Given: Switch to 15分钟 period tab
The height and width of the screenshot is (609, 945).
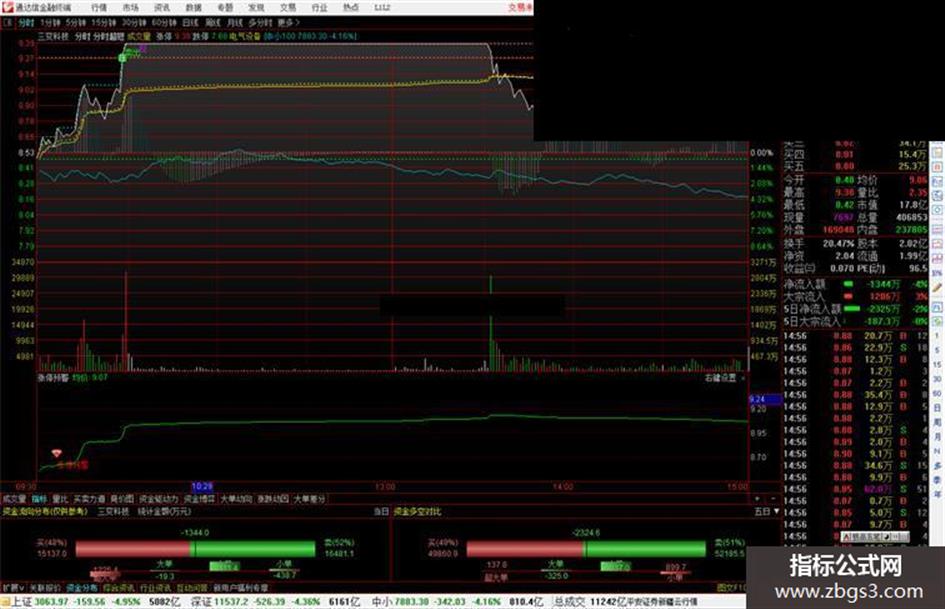Looking at the screenshot, I should click(104, 23).
